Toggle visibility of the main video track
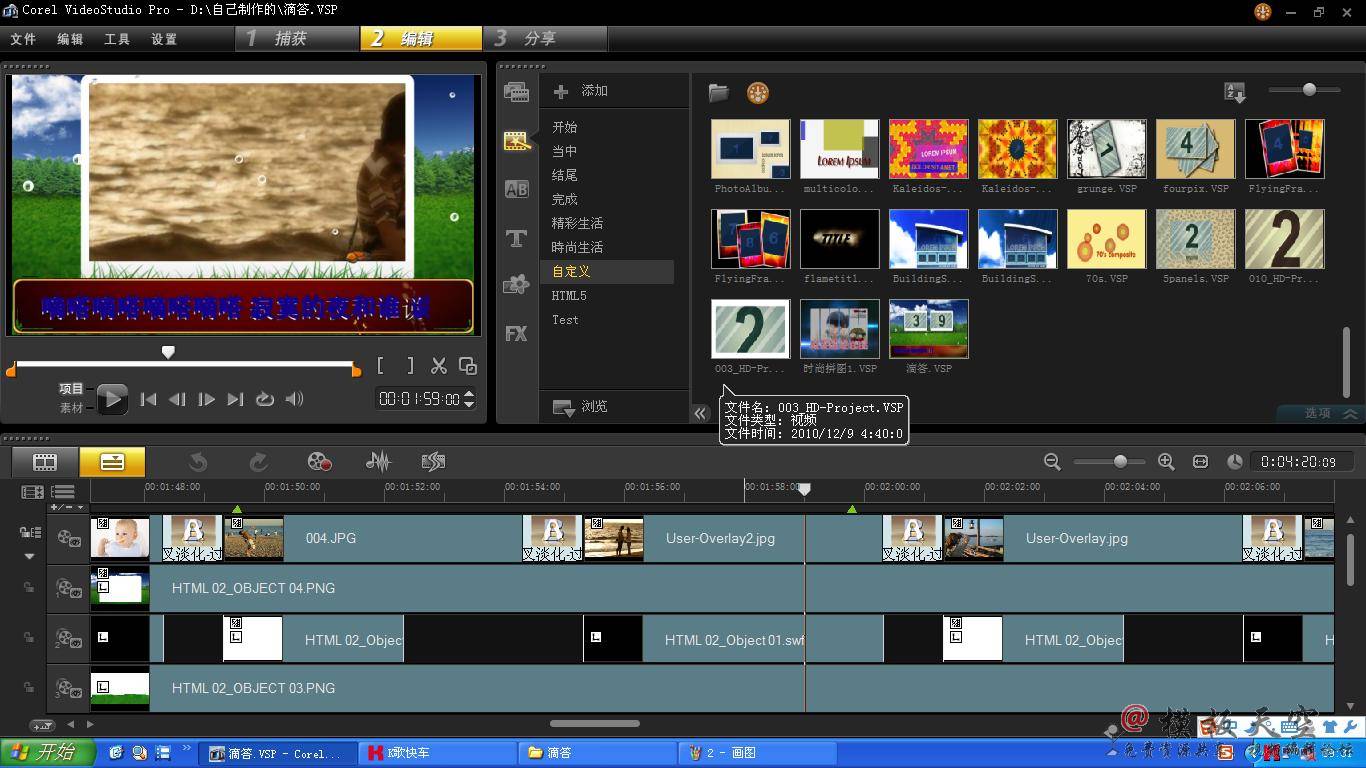The width and height of the screenshot is (1366, 768). tap(69, 538)
